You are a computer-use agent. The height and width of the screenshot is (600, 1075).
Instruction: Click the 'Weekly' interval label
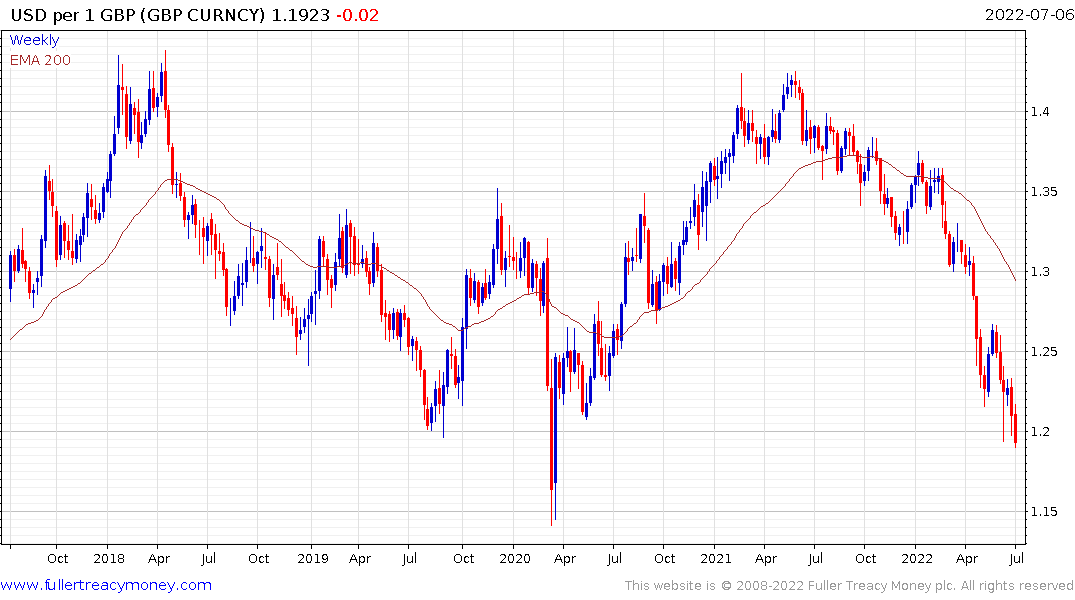pos(34,40)
